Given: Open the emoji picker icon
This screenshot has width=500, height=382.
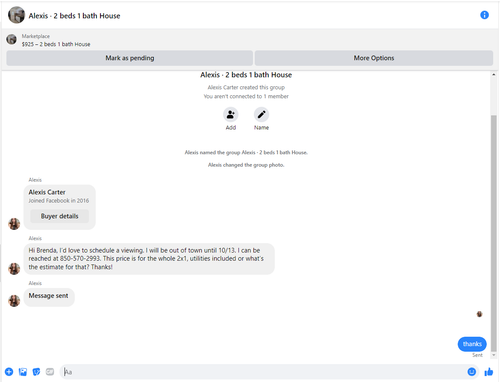Looking at the screenshot, I should (x=471, y=372).
